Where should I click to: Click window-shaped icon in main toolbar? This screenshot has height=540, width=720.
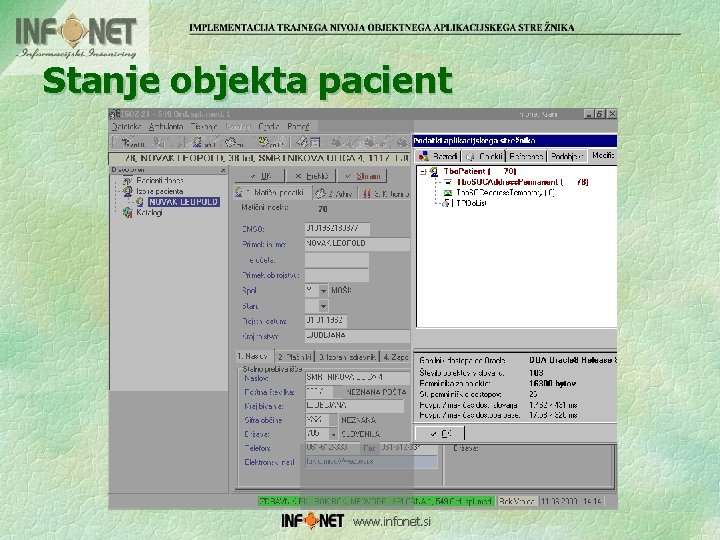pyautogui.click(x=315, y=142)
